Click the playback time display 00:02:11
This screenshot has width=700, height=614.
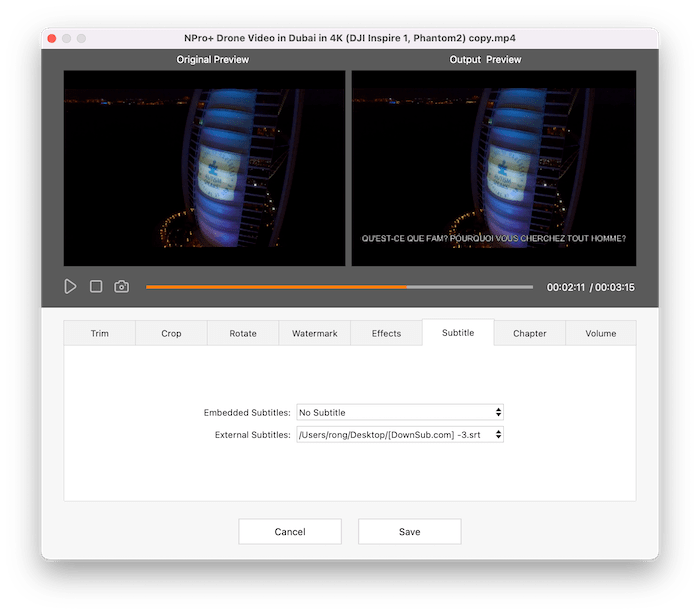click(564, 288)
